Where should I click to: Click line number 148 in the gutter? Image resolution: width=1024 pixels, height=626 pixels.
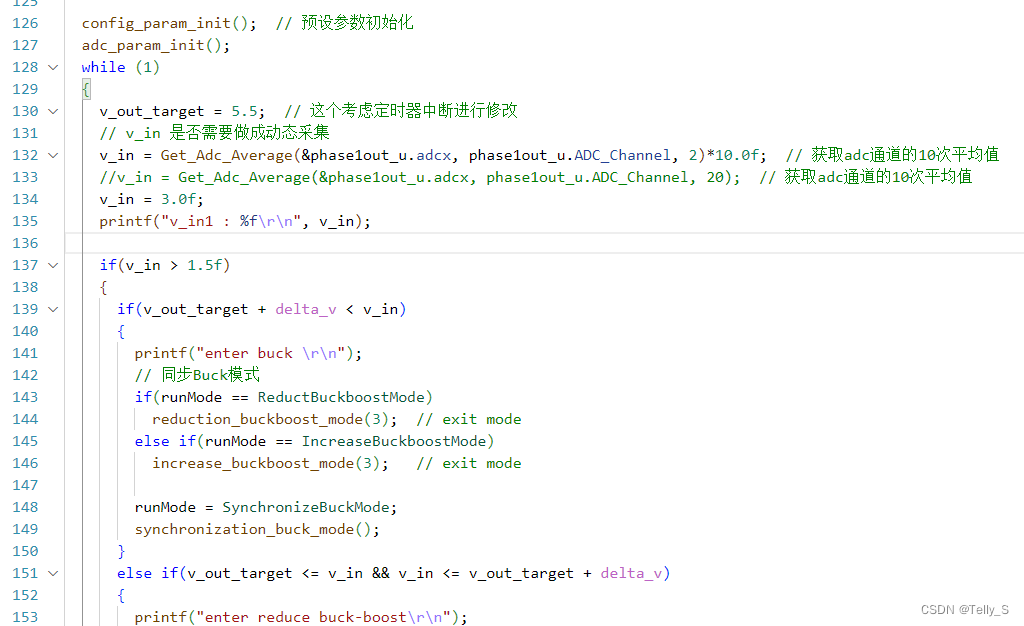pyautogui.click(x=25, y=507)
